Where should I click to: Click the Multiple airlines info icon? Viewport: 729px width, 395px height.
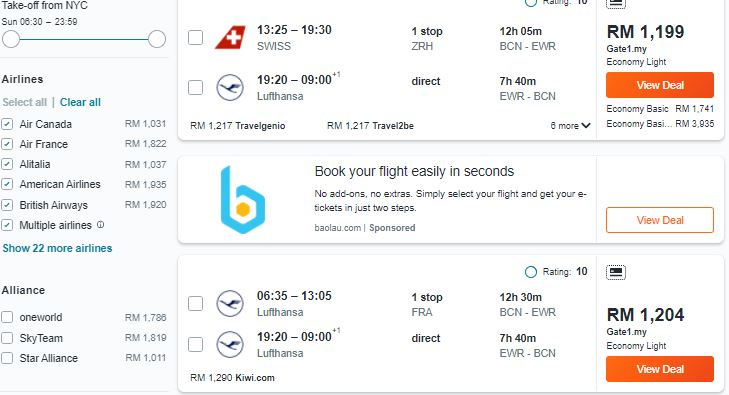[100, 225]
